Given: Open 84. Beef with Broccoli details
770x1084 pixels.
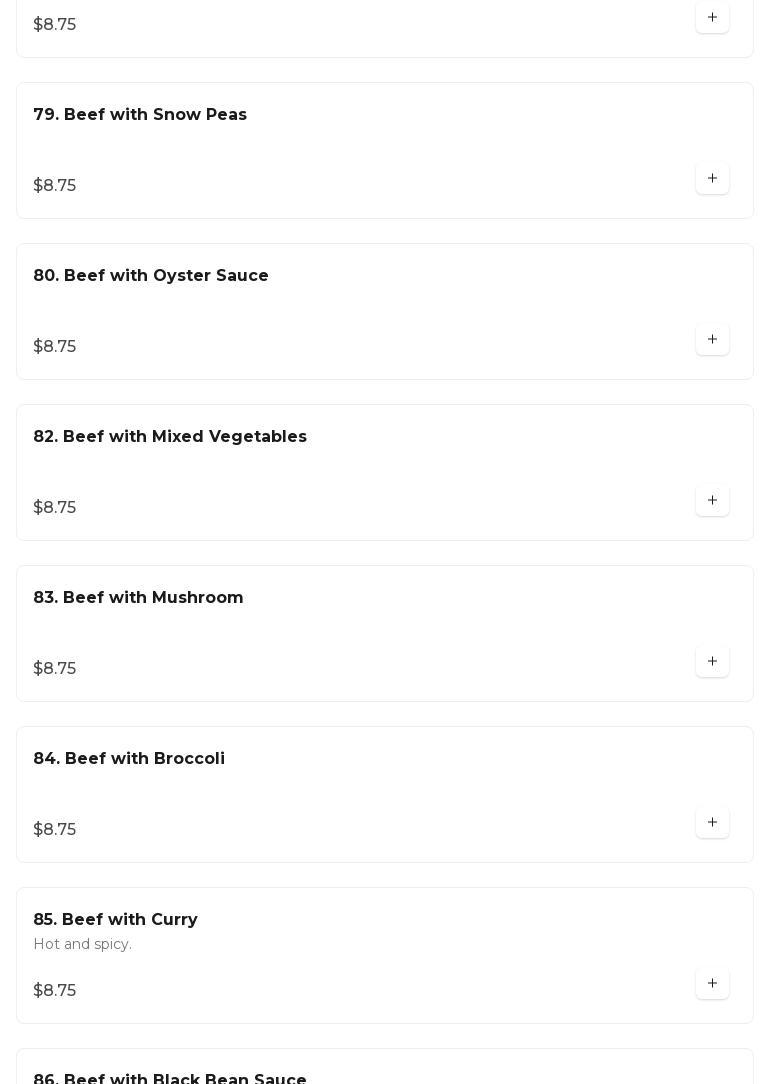Looking at the screenshot, I should 129,759.
